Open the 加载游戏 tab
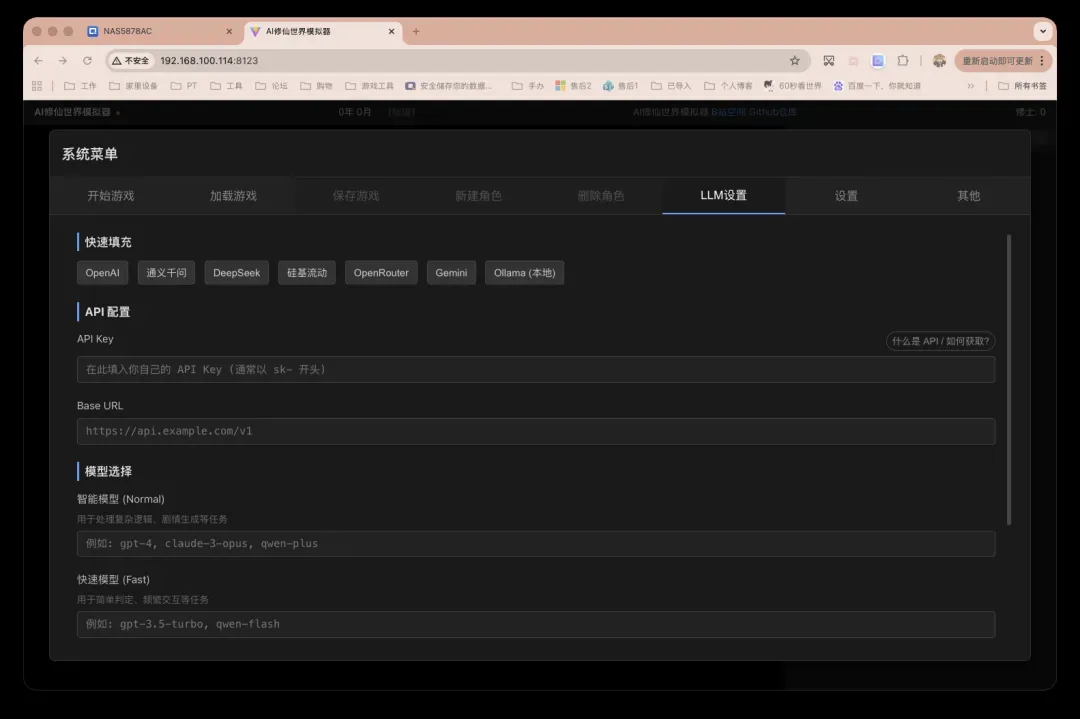This screenshot has width=1080, height=719. (x=233, y=196)
